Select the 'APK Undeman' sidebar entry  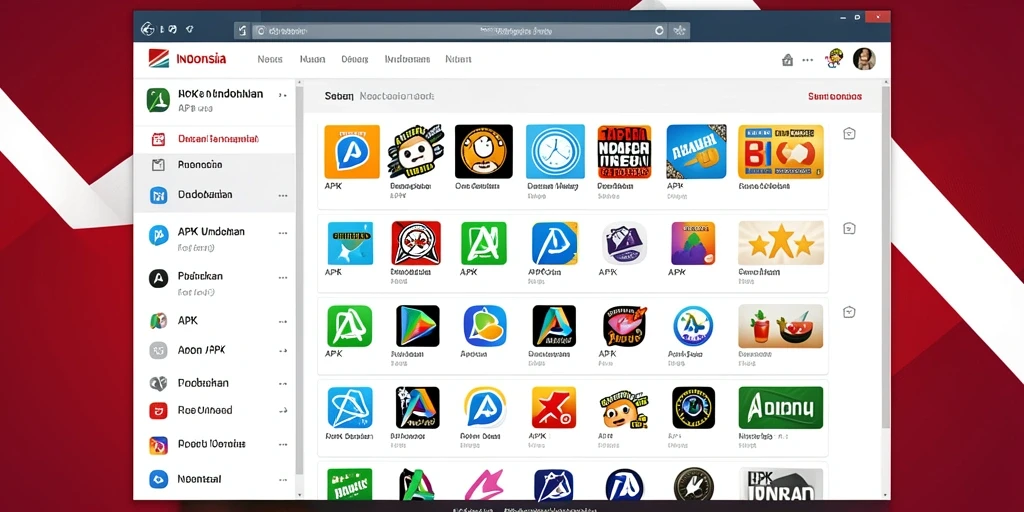pos(214,238)
